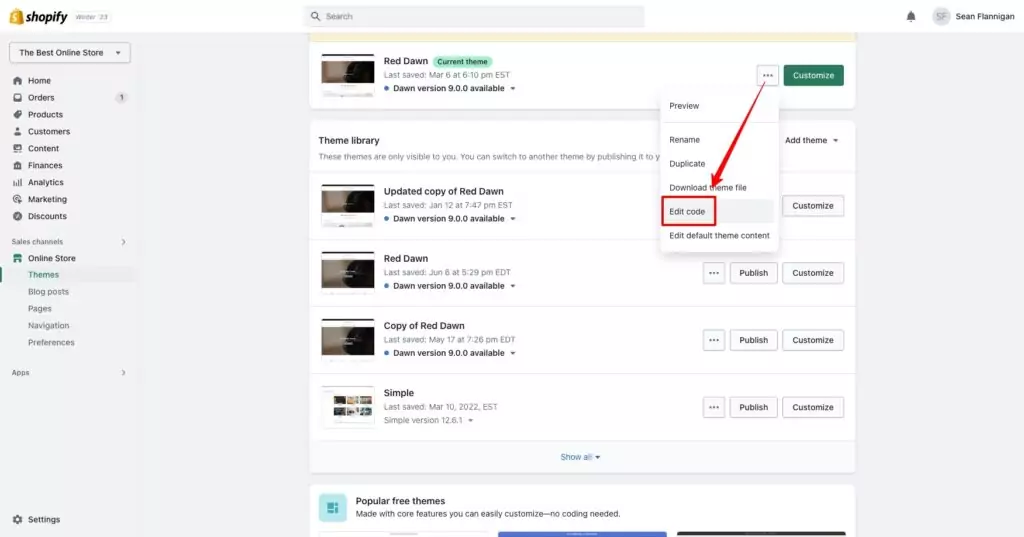Screen dimensions: 1024x537
Task: Open Navigation in the sidebar
Action: 48,326
